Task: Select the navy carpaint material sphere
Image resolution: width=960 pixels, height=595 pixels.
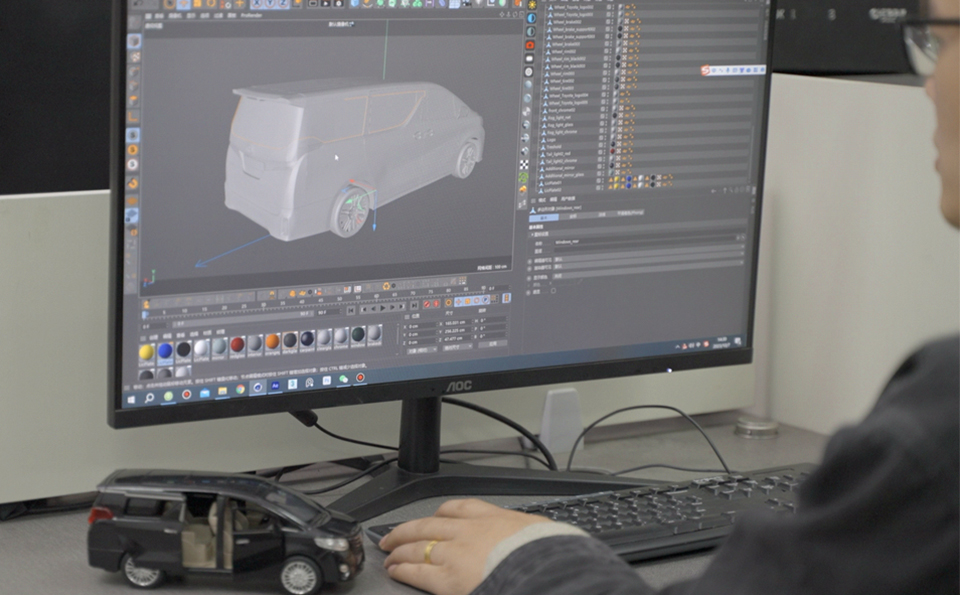Action: point(307,339)
